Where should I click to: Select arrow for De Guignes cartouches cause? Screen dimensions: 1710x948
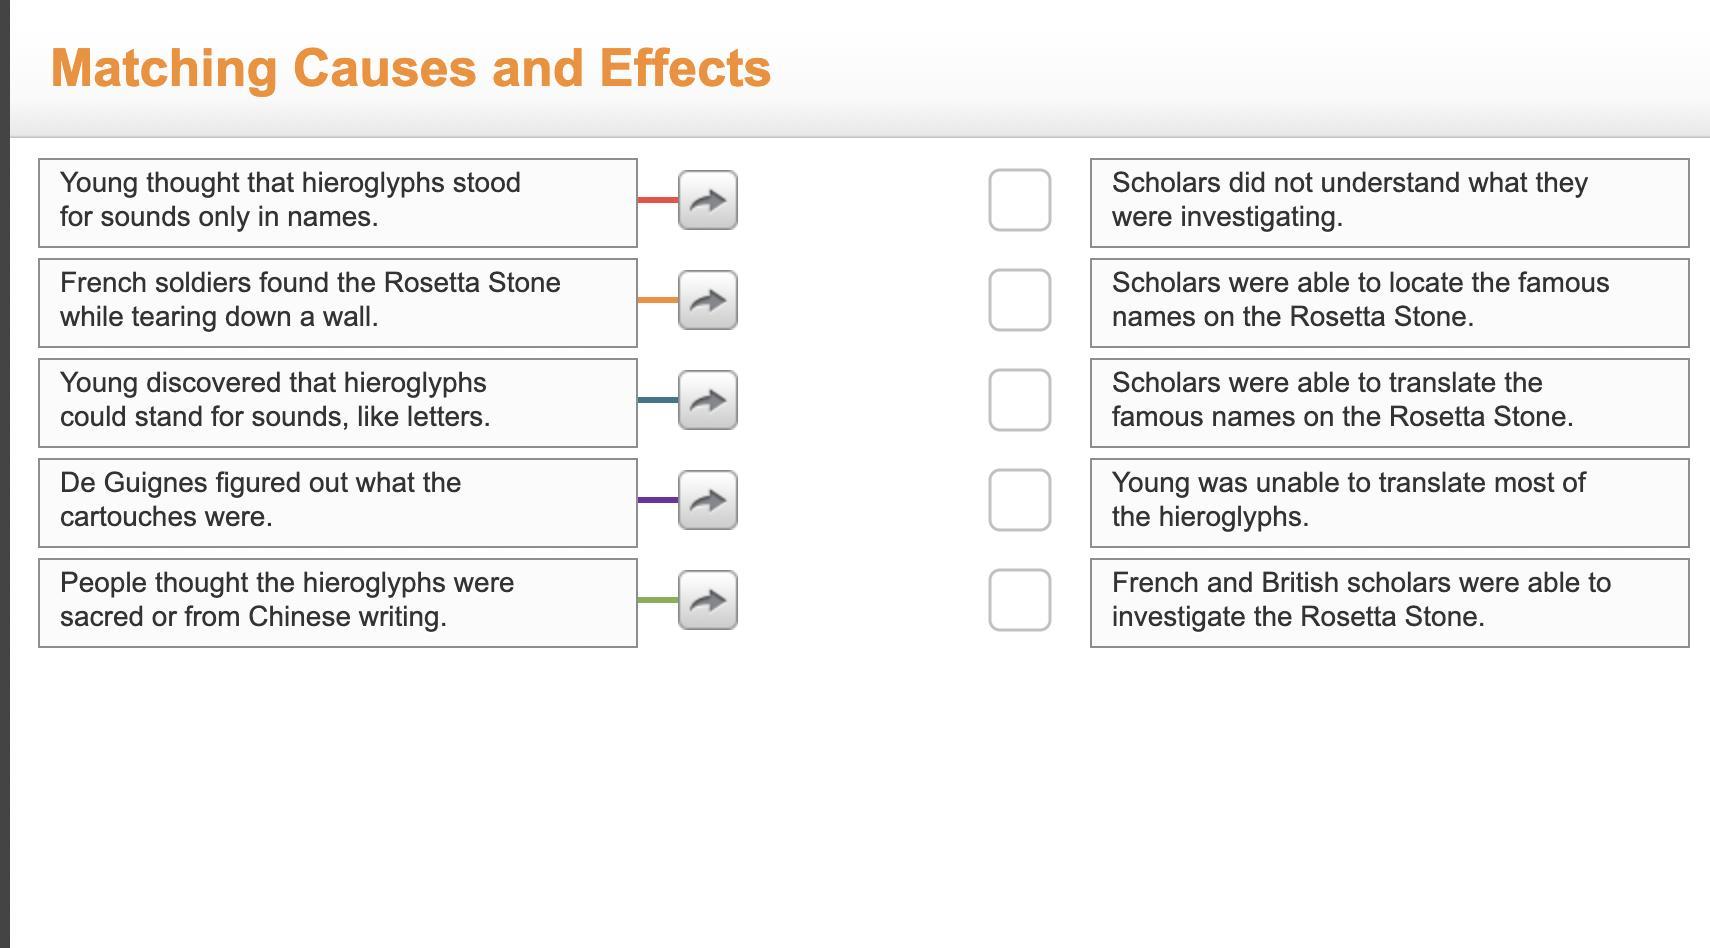click(x=708, y=500)
